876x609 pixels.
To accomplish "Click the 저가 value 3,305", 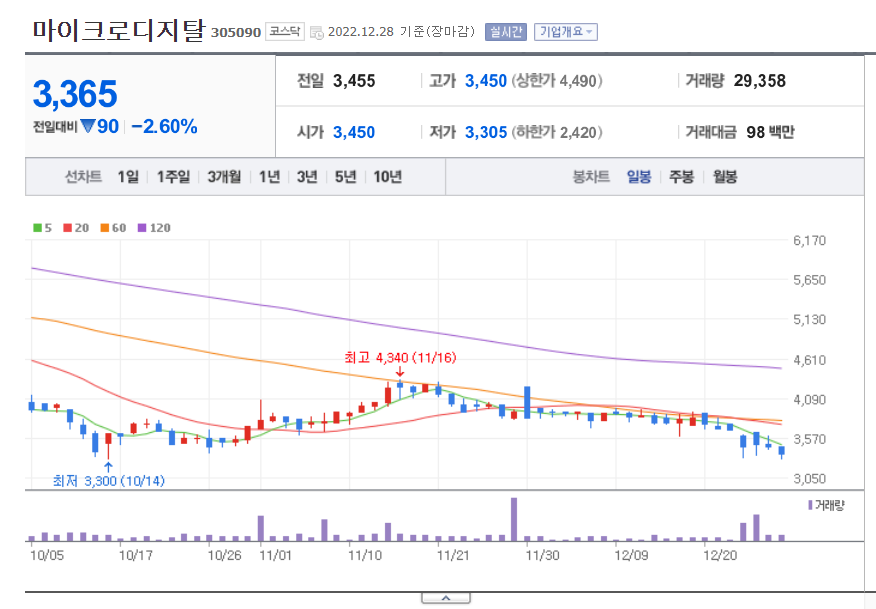I will pos(486,132).
